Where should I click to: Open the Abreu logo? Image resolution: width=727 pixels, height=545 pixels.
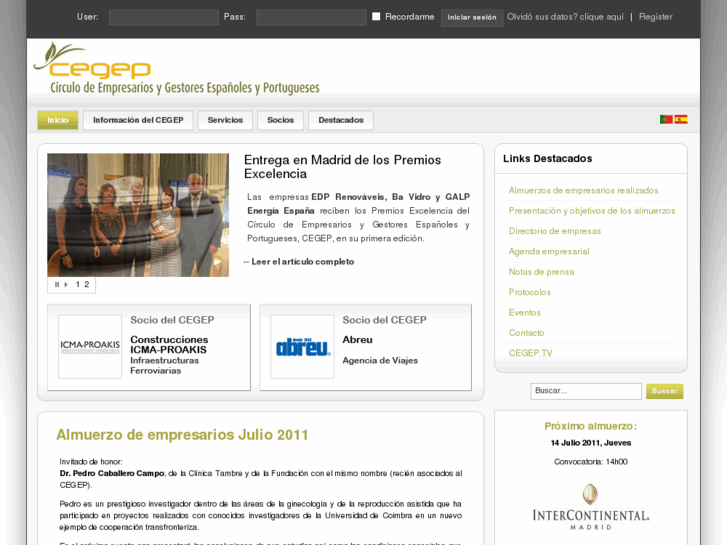(x=302, y=346)
